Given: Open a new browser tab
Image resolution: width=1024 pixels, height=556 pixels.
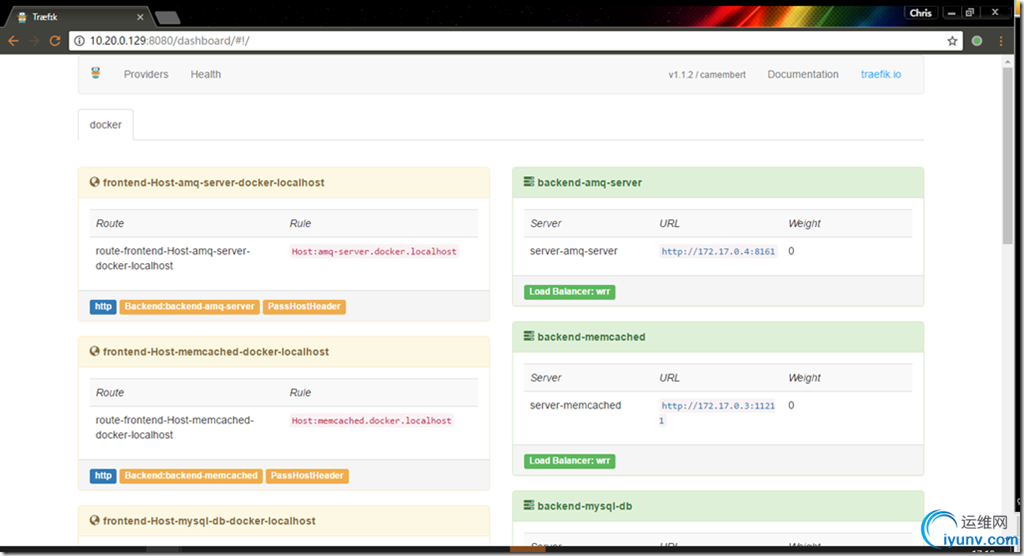Looking at the screenshot, I should point(167,18).
